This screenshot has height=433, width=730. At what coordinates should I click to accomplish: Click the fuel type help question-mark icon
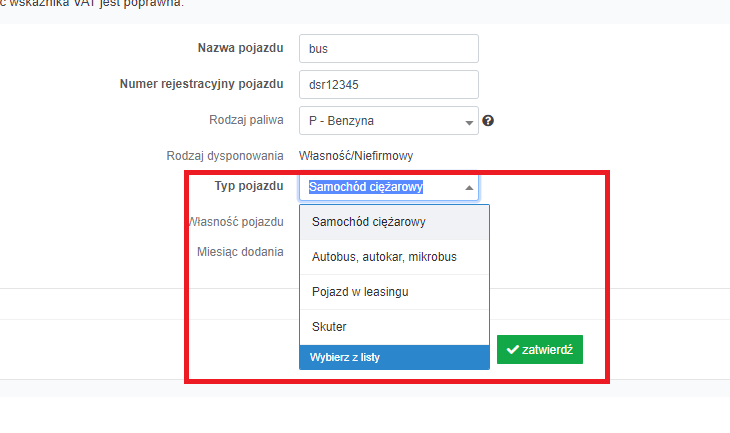[x=488, y=121]
